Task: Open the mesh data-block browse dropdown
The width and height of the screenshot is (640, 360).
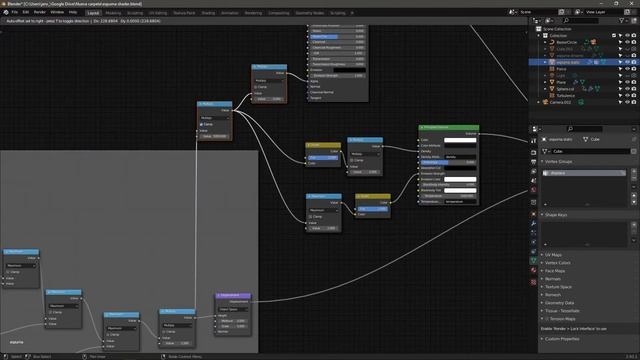Action: click(x=546, y=151)
